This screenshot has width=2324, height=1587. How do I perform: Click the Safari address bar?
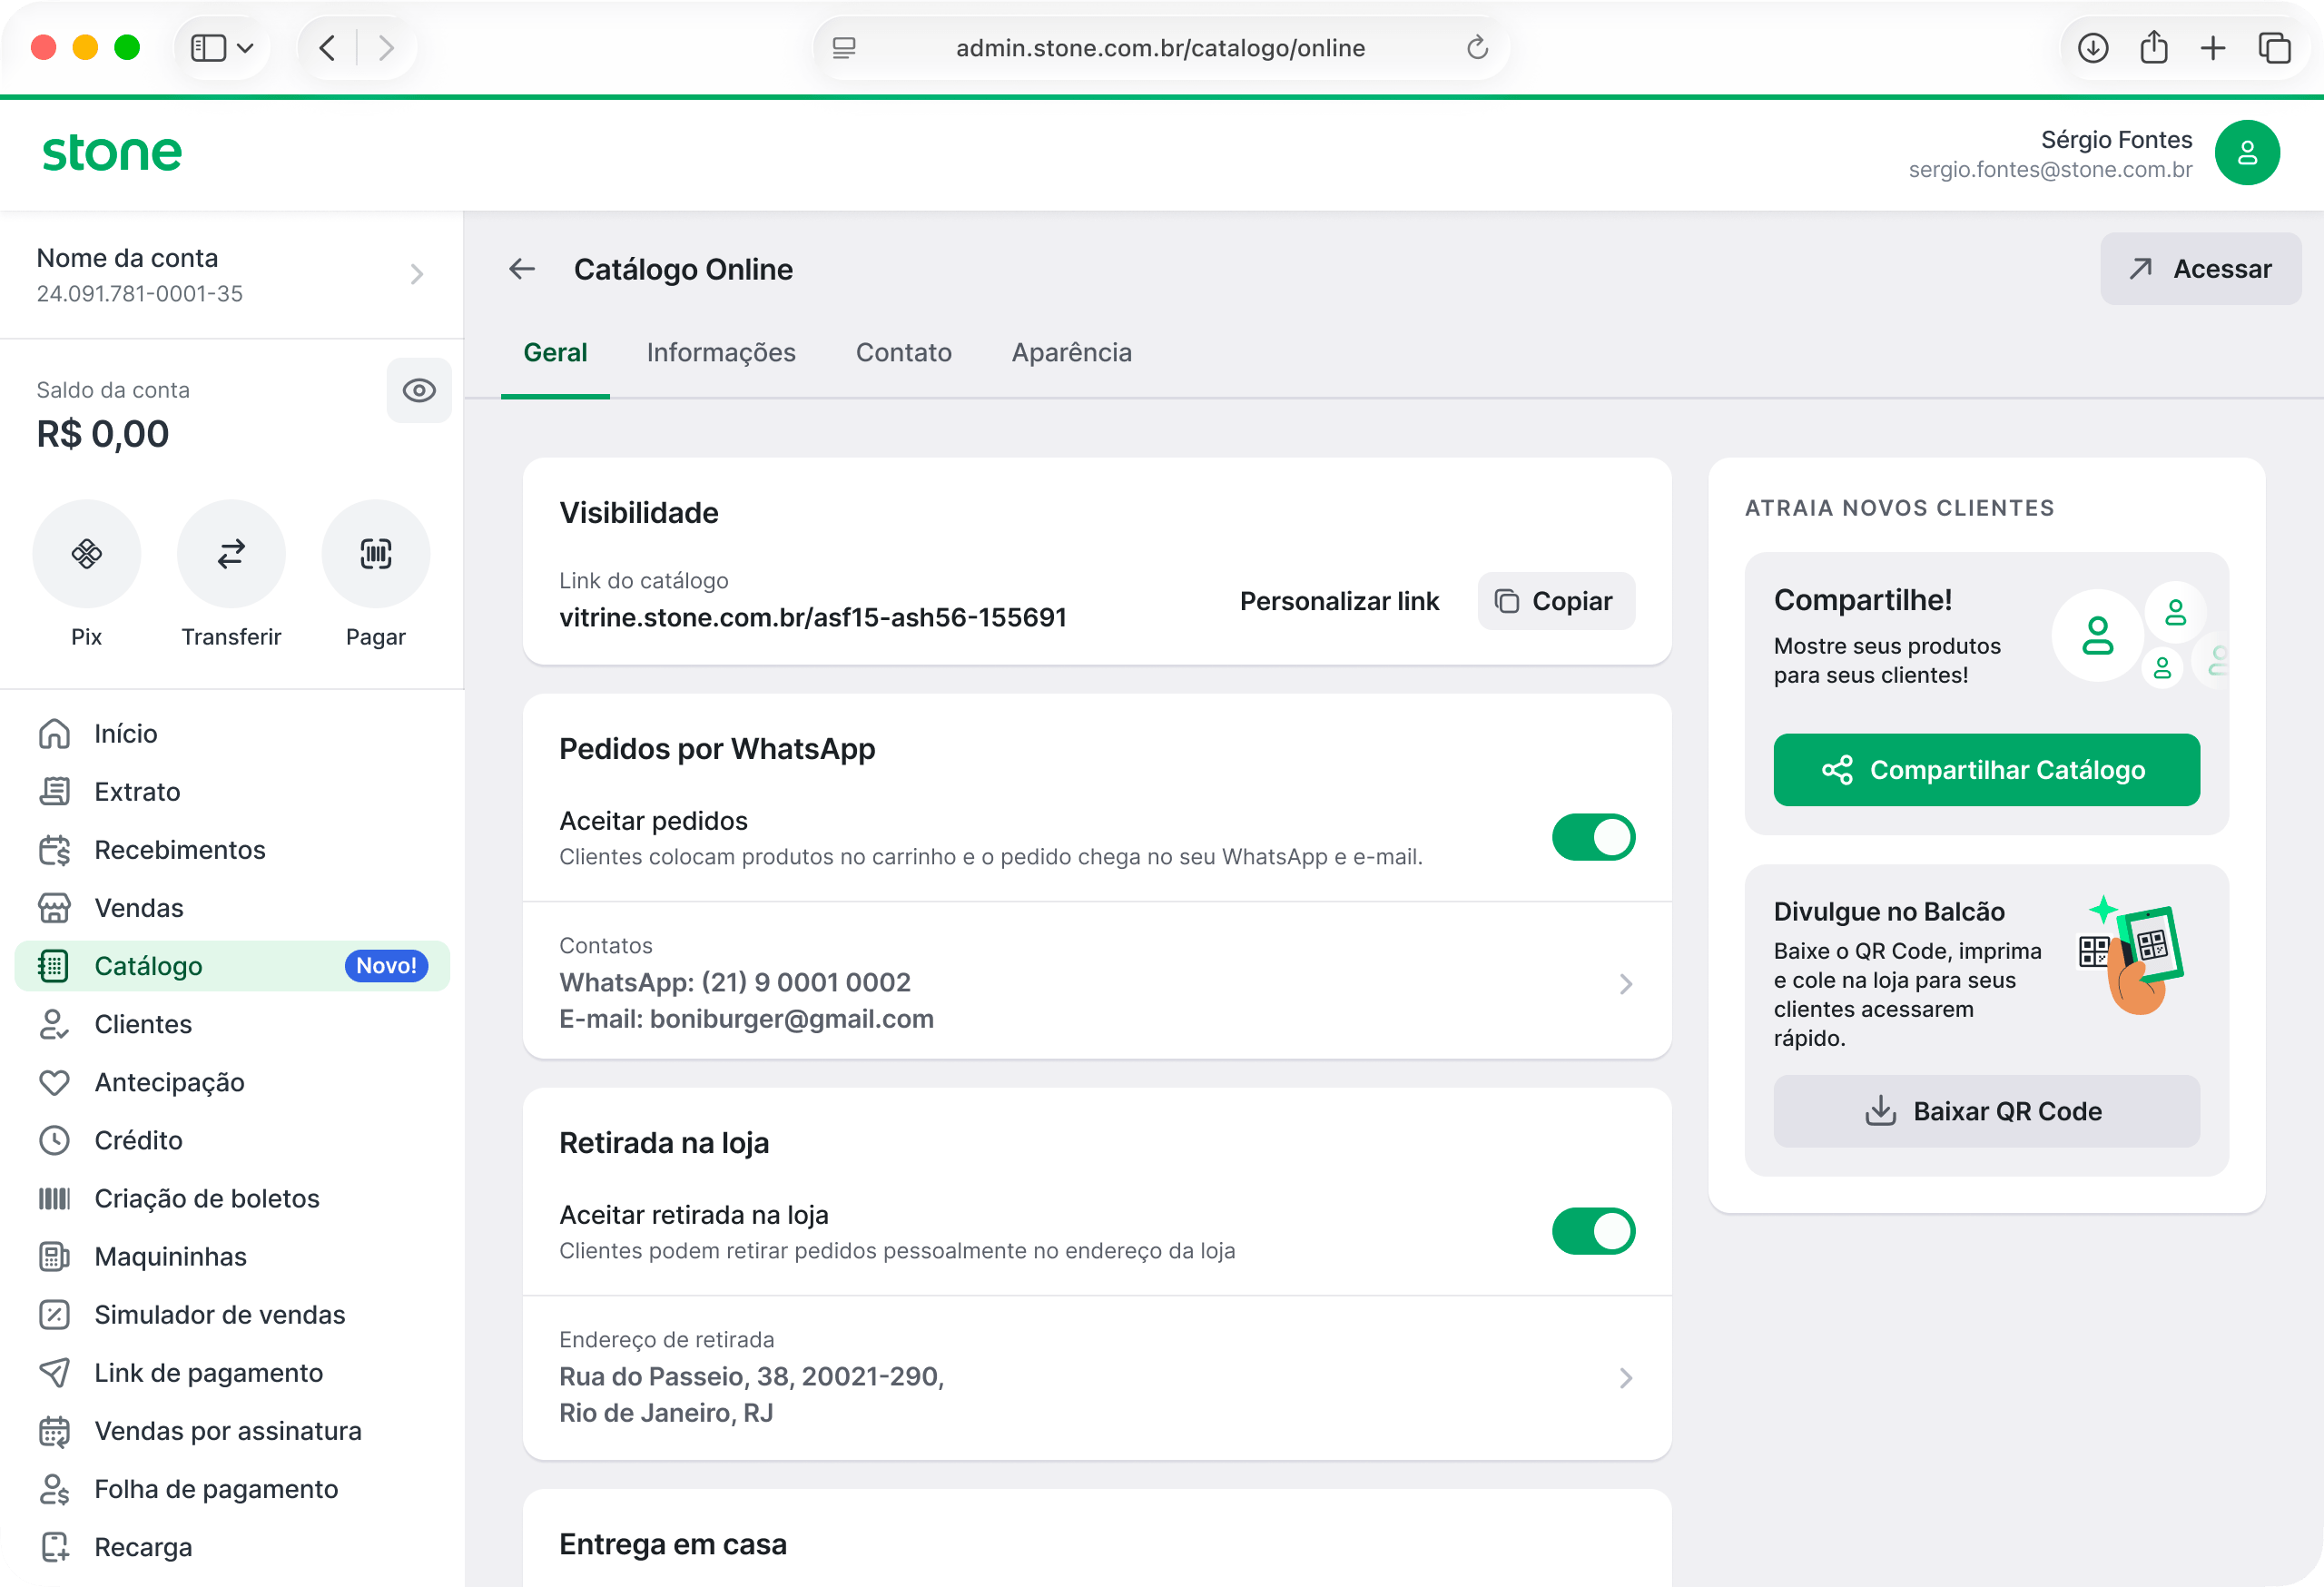click(x=1160, y=47)
